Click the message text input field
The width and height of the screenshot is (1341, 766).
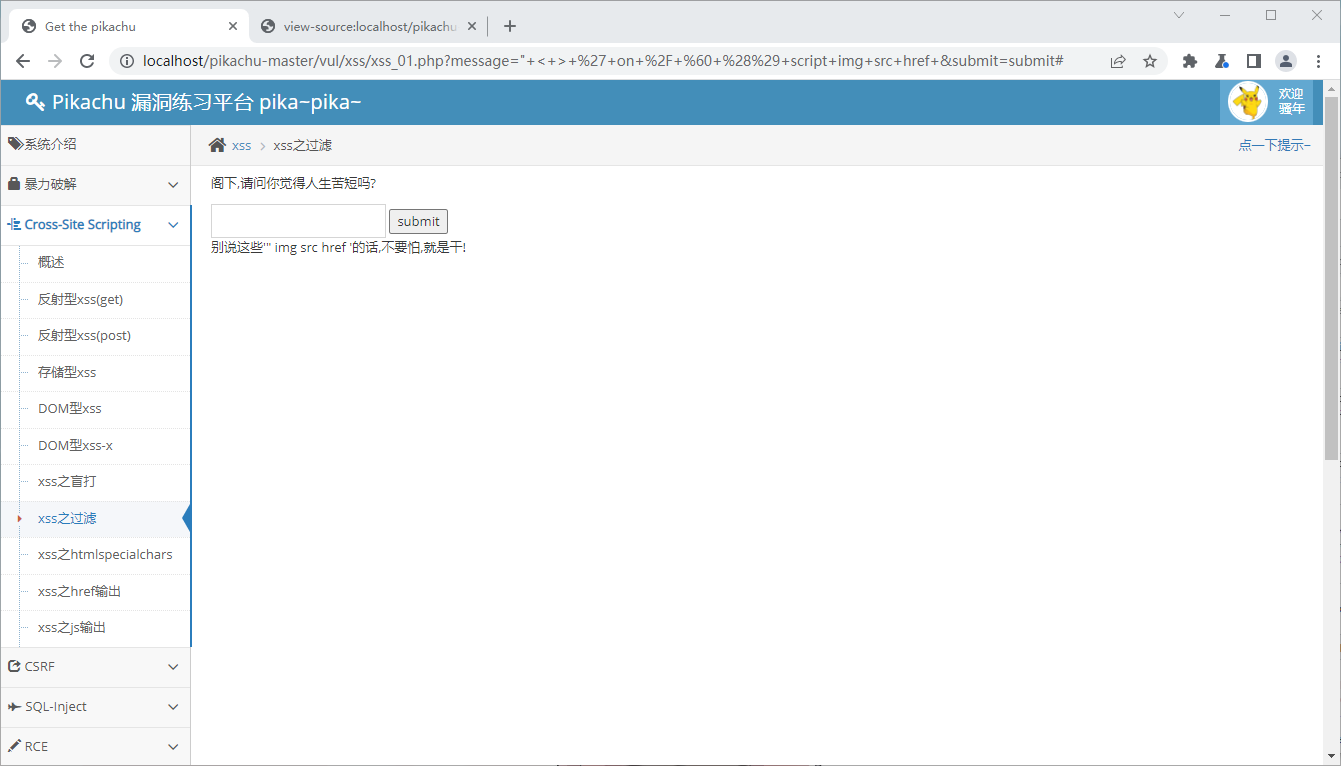298,221
